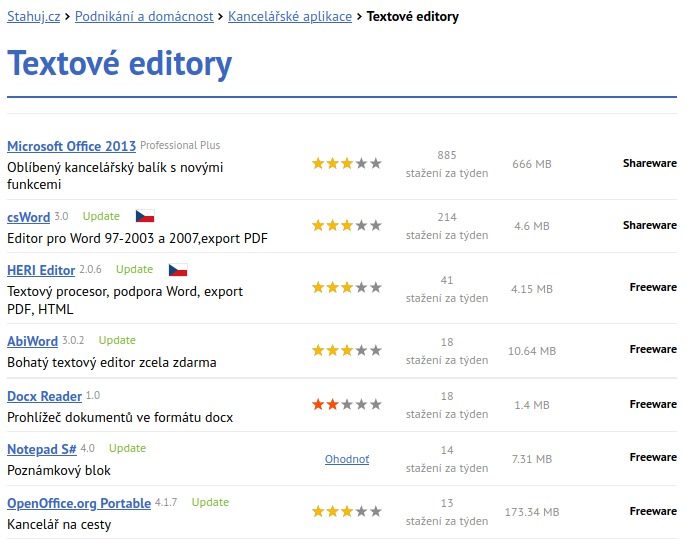Viewport: 687px width, 540px height.
Task: Click star rating of AbiWord
Action: 347,350
